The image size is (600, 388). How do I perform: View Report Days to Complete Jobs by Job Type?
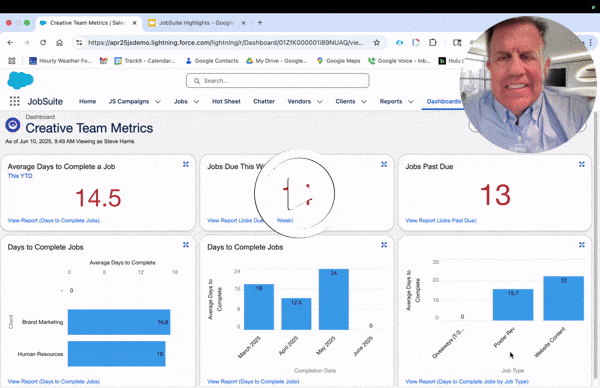[467, 381]
